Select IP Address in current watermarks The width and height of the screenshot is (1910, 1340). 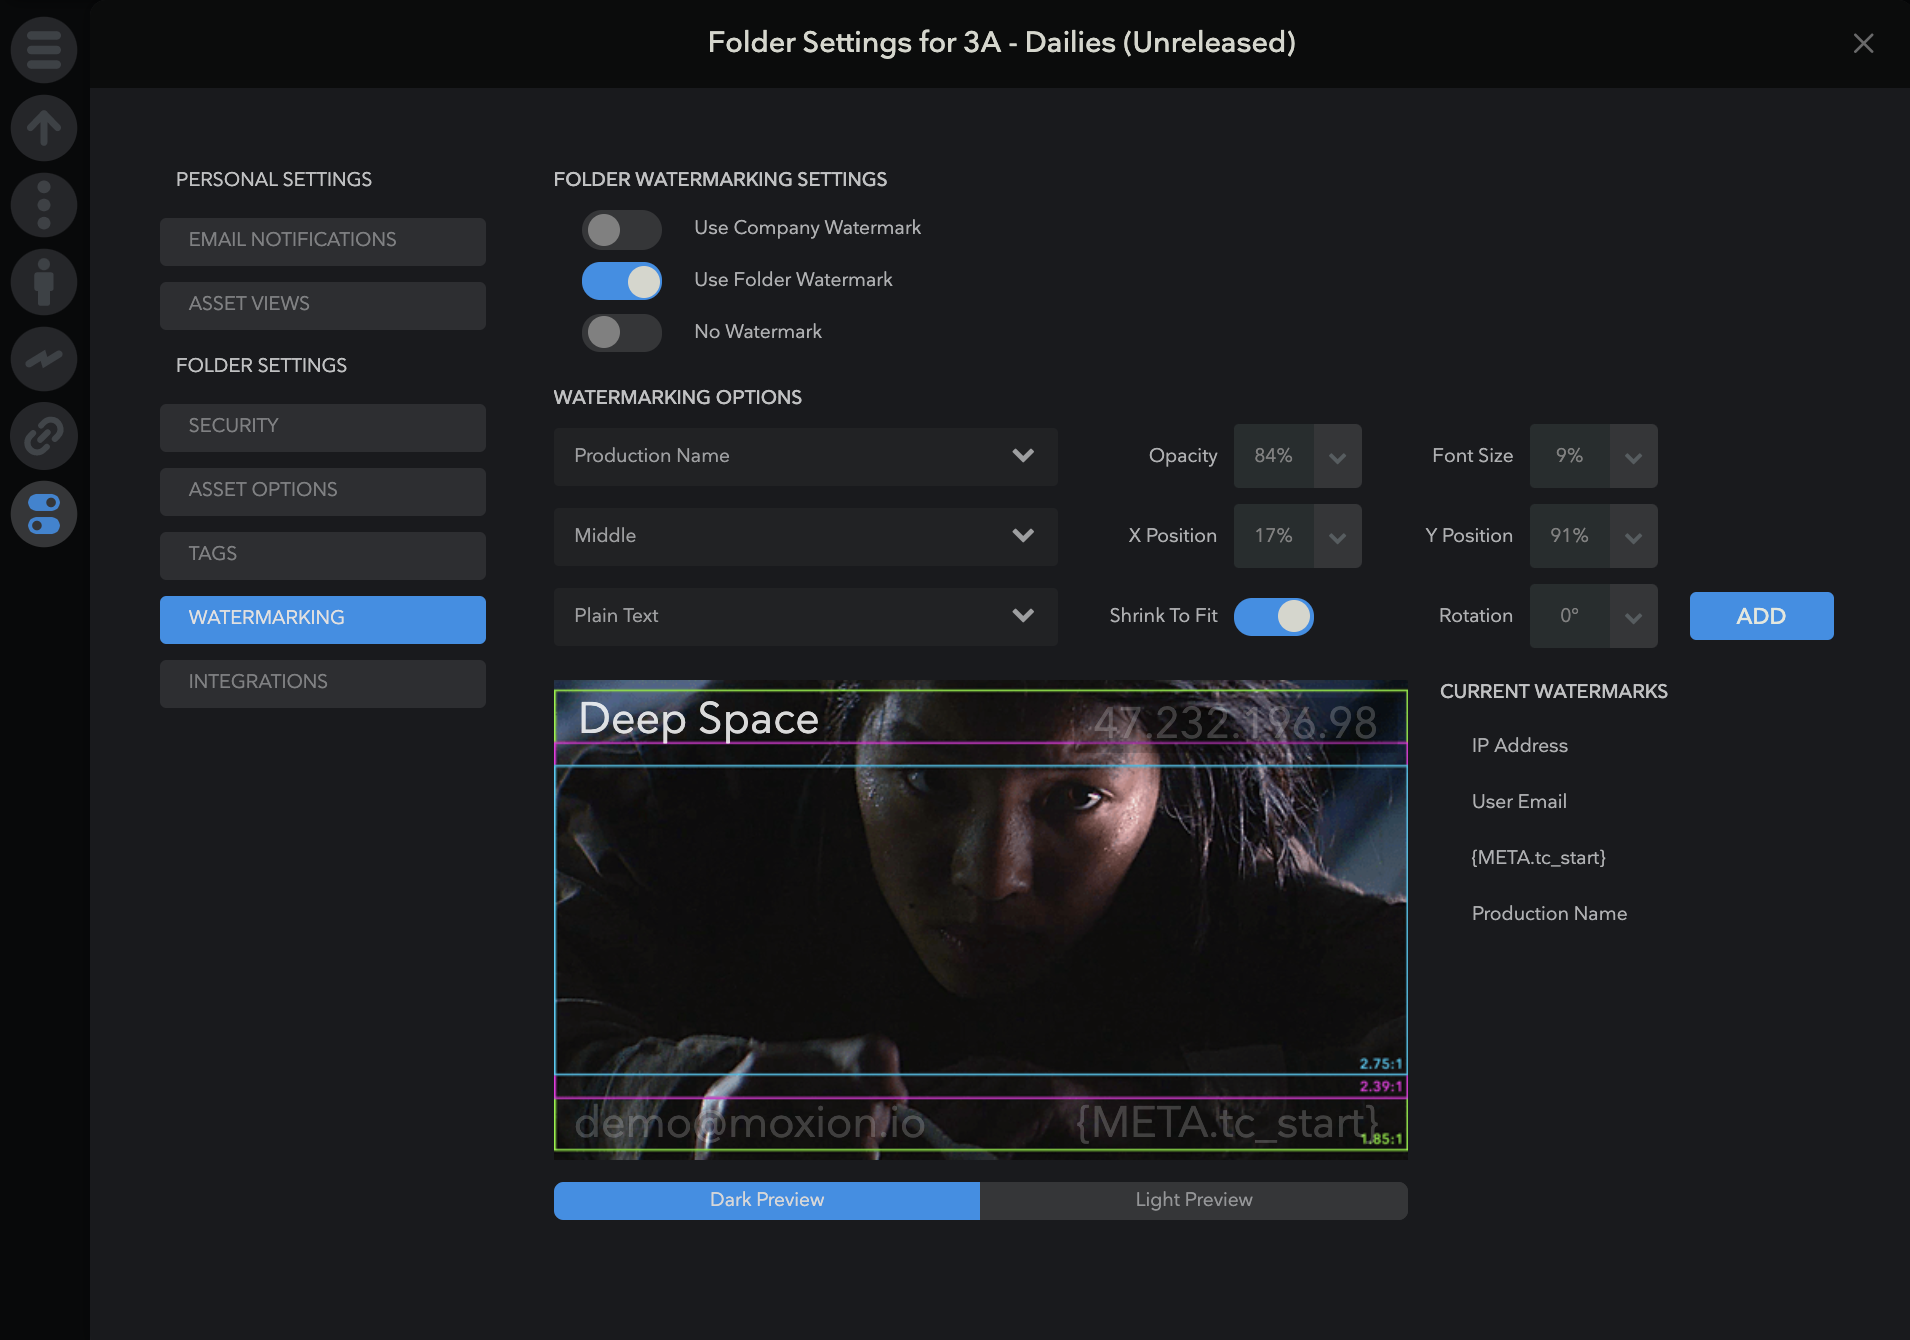coord(1519,745)
